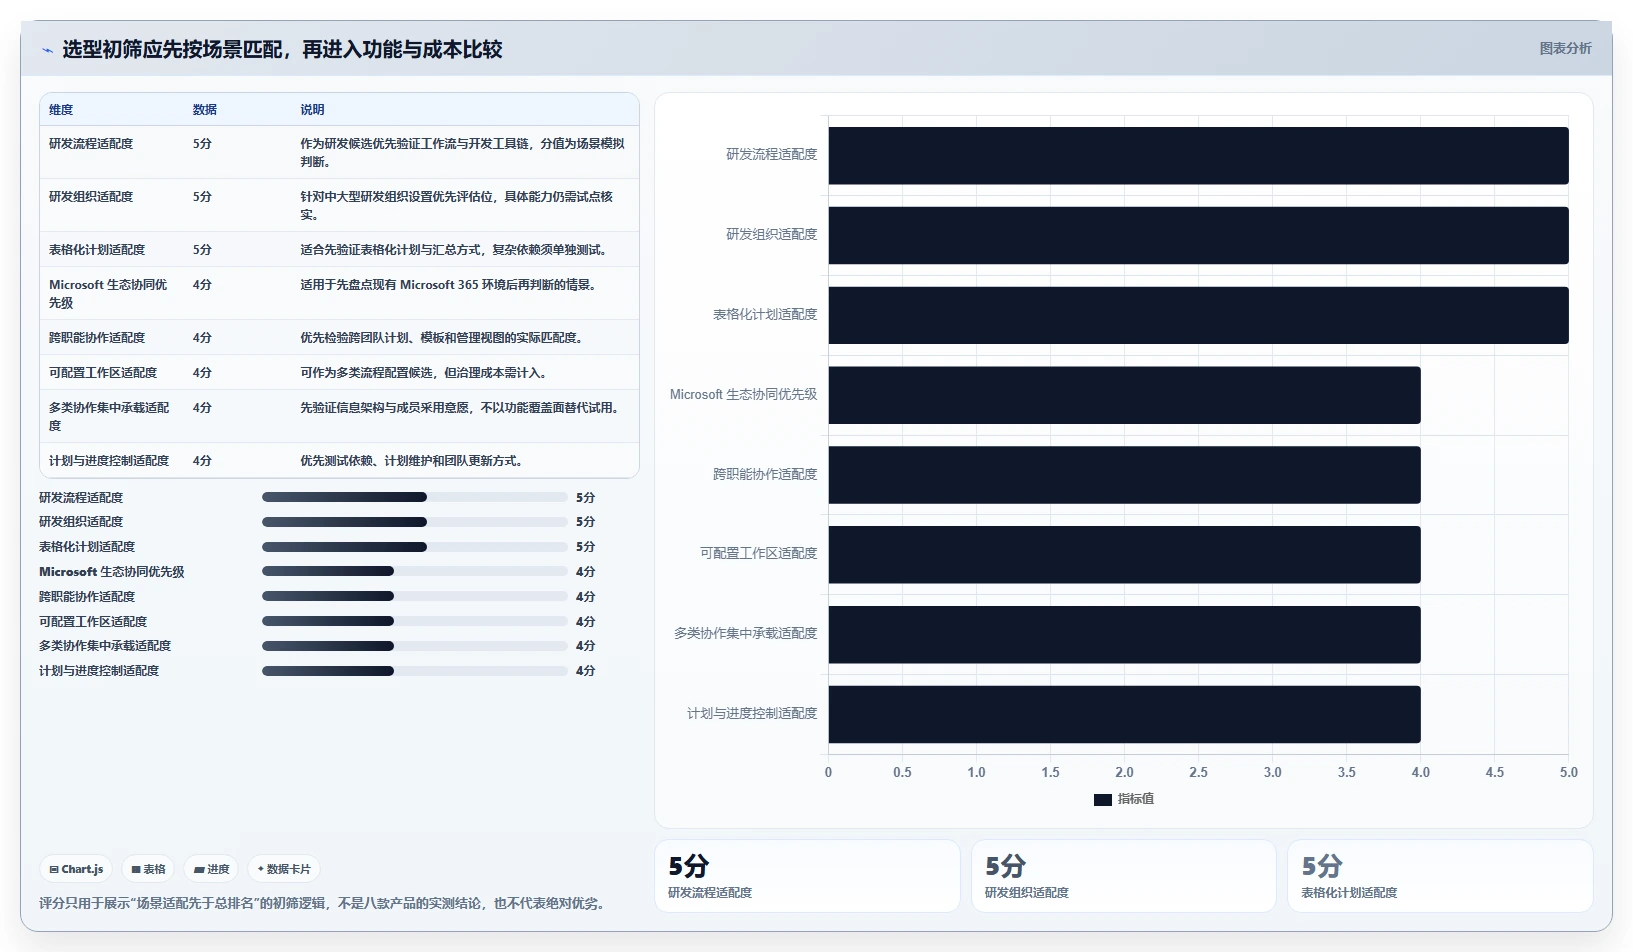Select the 进度 chip
This screenshot has height=952, width=1633.
(x=211, y=869)
